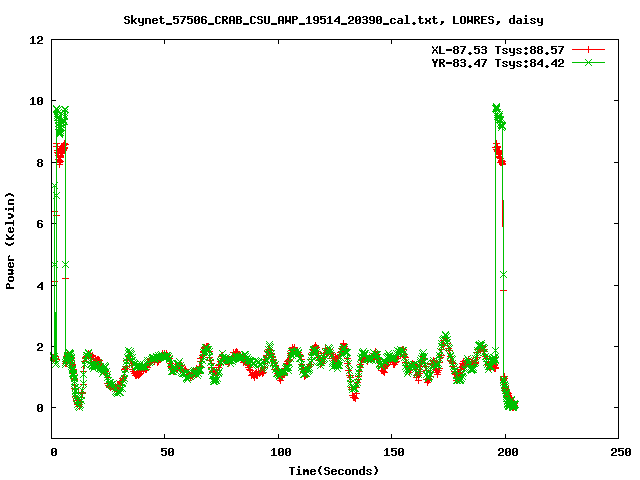This screenshot has width=640, height=480.
Task: Click the x-axis tick label 200
Action: pyautogui.click(x=507, y=452)
